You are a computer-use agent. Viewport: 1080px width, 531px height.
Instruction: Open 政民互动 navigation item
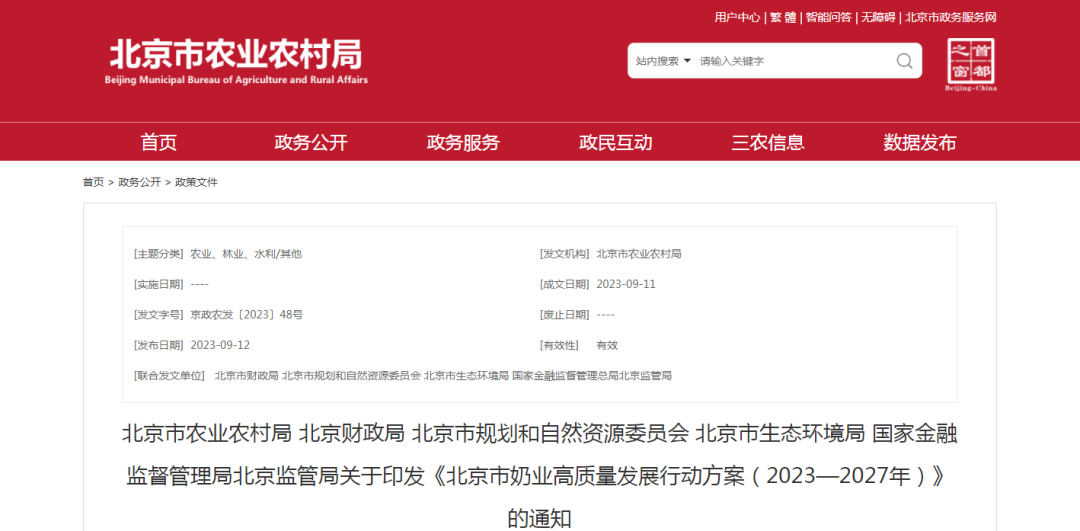tap(615, 143)
